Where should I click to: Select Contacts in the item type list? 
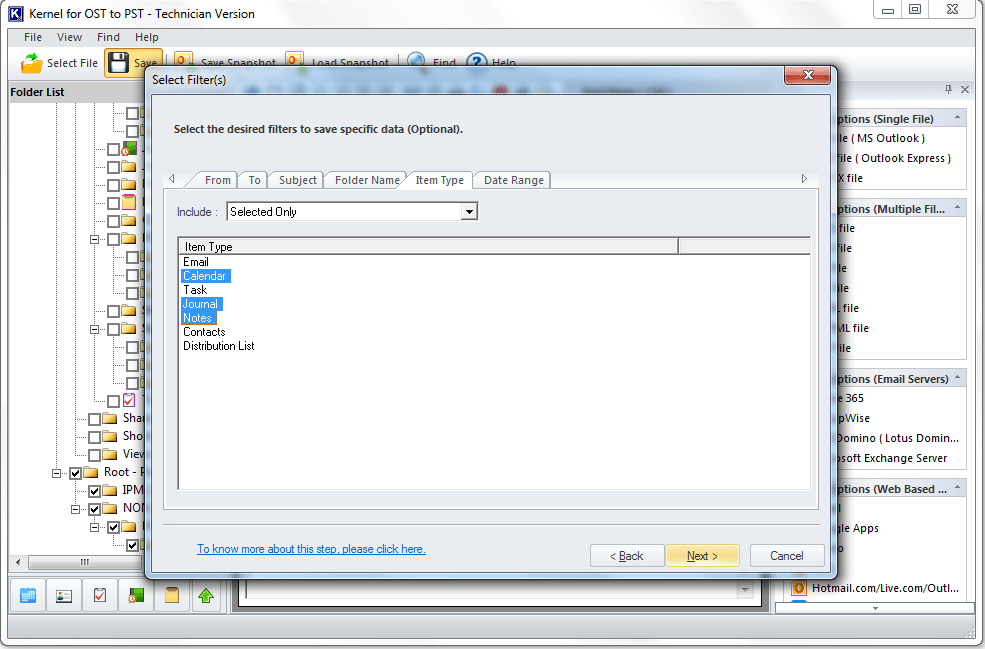point(204,332)
